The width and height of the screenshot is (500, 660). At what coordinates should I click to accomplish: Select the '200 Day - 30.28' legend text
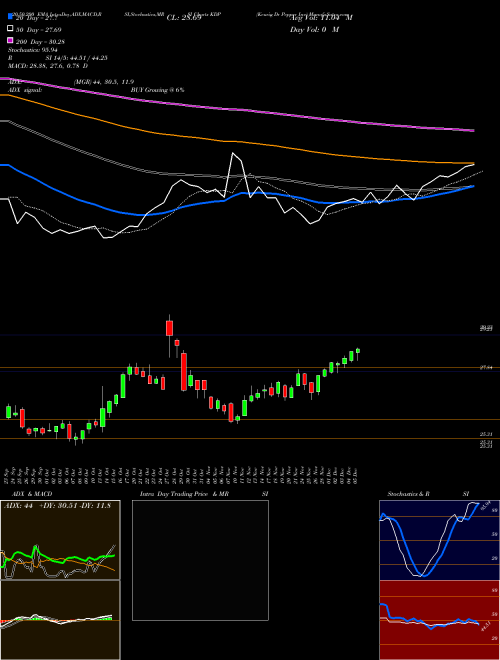pyautogui.click(x=41, y=42)
